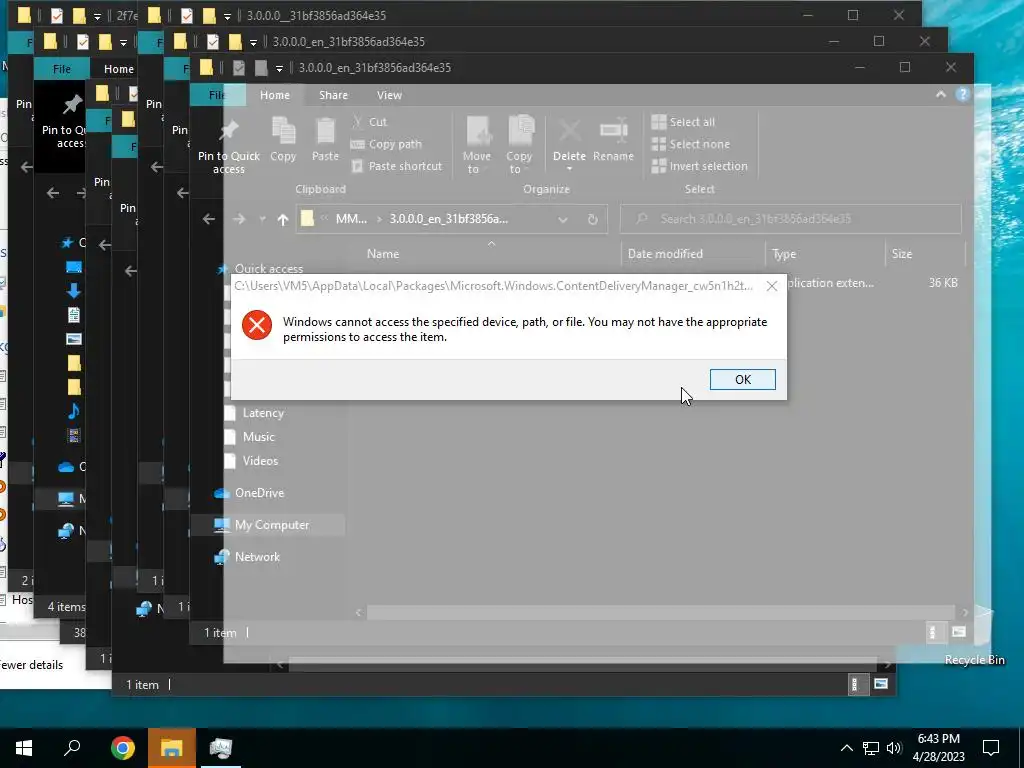
Task: Switch to details view icon in status bar
Action: tap(934, 632)
